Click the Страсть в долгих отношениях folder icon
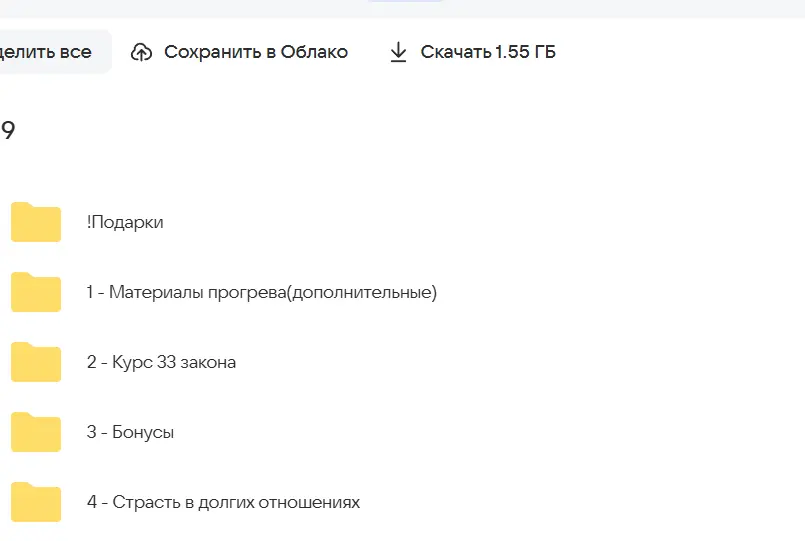Screen dimensions: 805x541 [x=36, y=502]
